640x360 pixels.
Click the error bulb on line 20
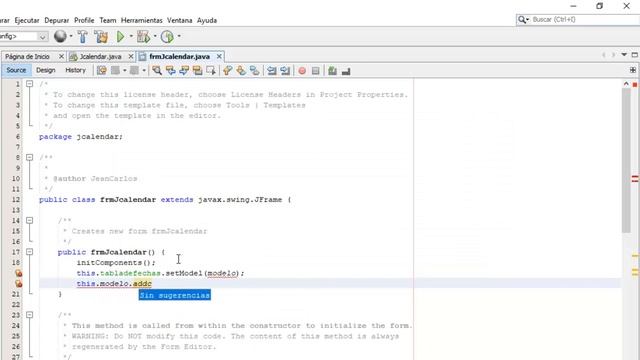tap(18, 283)
